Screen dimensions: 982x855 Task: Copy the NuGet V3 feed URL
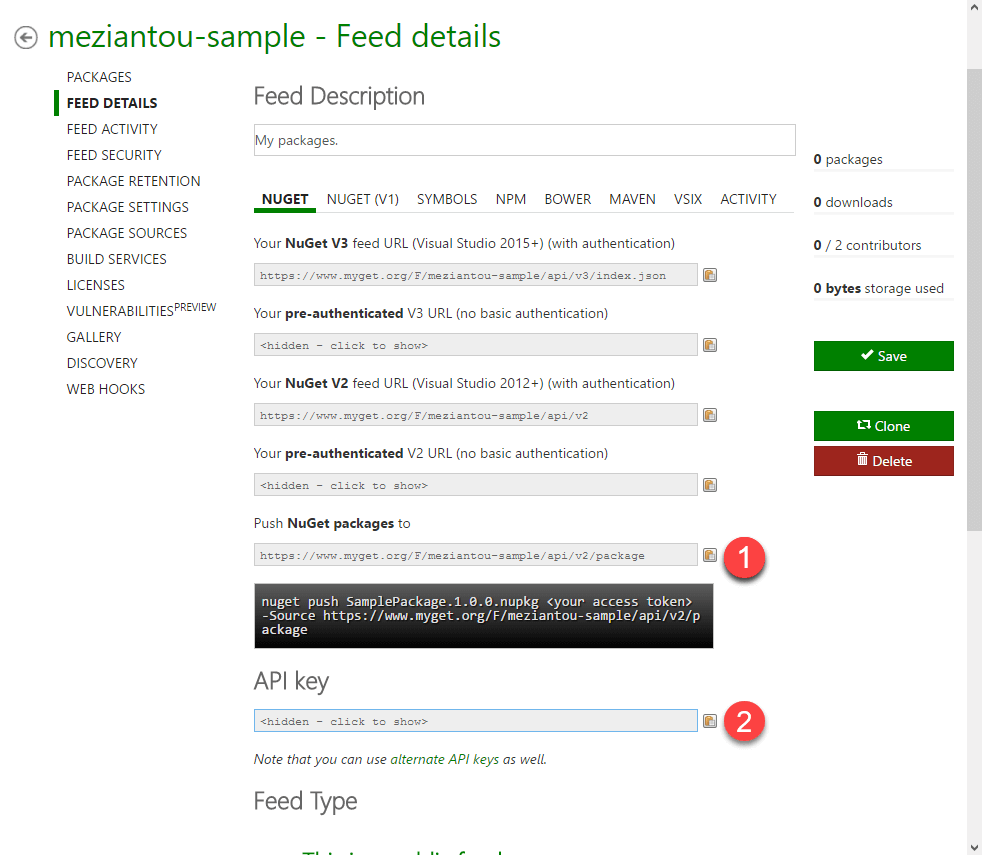[710, 275]
